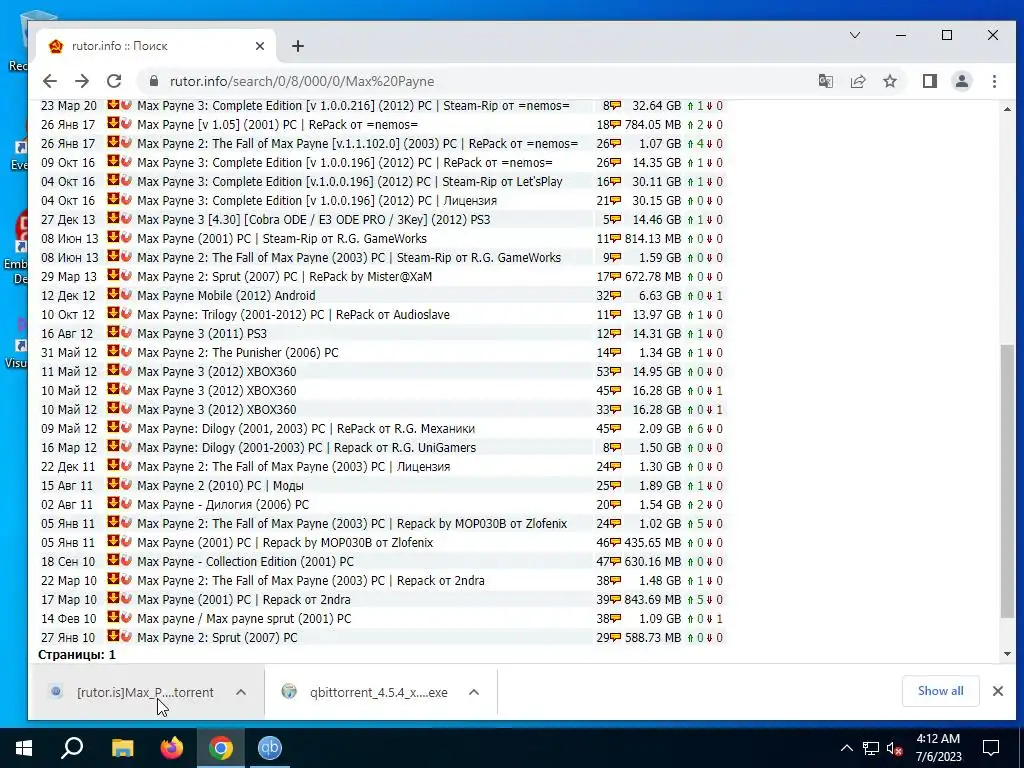The image size is (1024, 768).
Task: Open the notification center
Action: point(991,748)
